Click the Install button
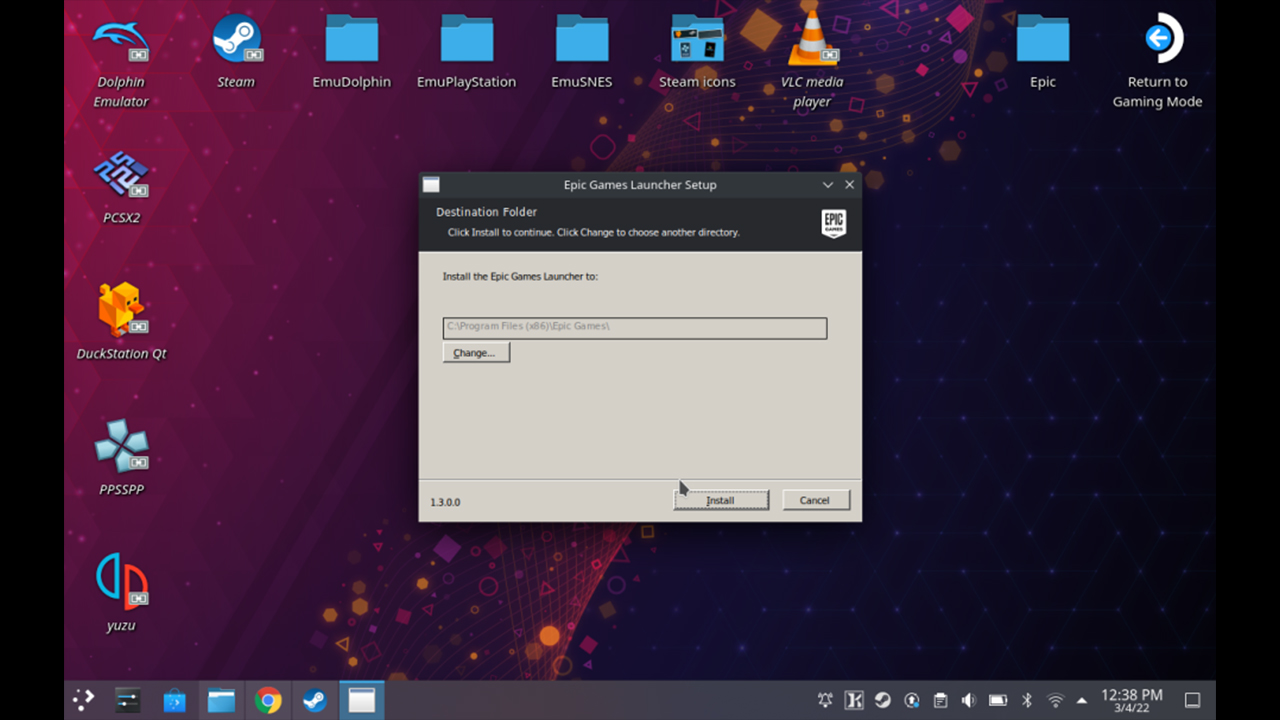1280x720 pixels. (721, 500)
